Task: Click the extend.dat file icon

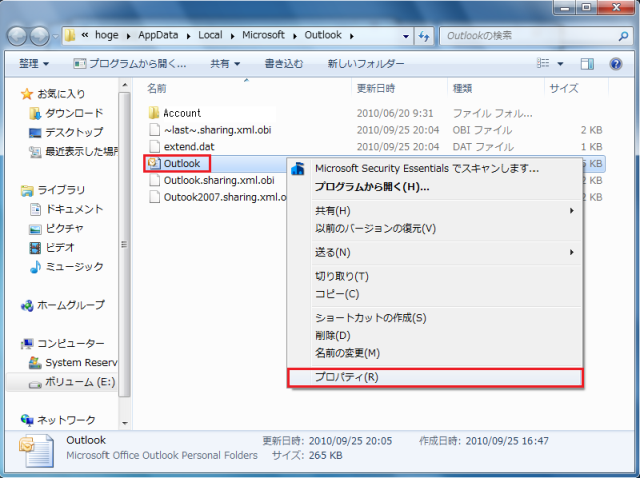Action: 154,146
